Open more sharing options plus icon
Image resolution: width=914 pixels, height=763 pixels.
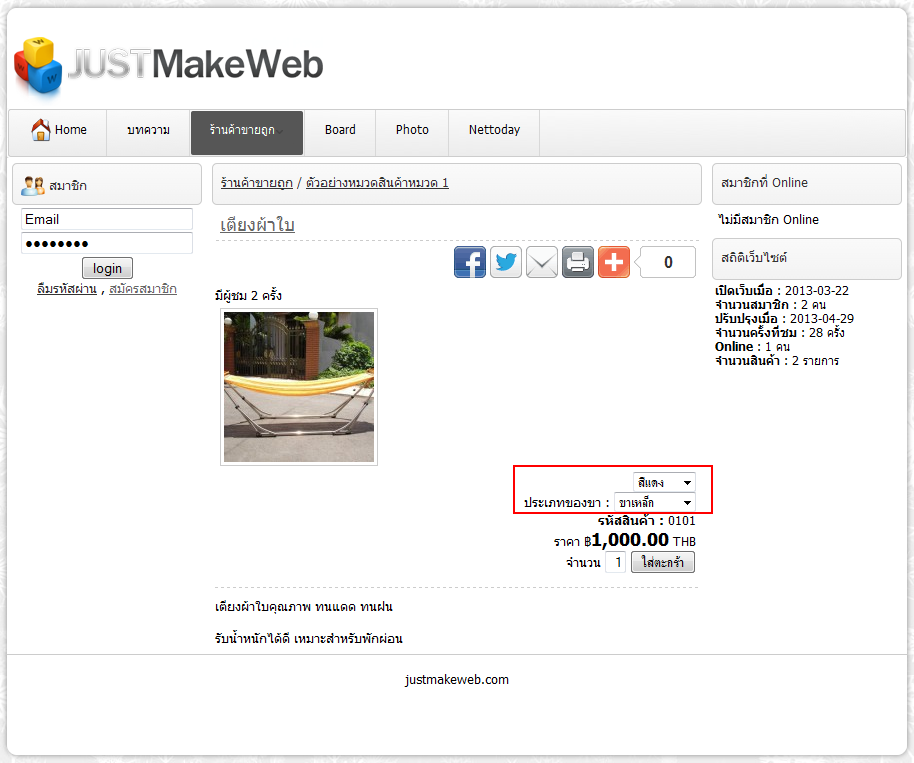click(614, 262)
